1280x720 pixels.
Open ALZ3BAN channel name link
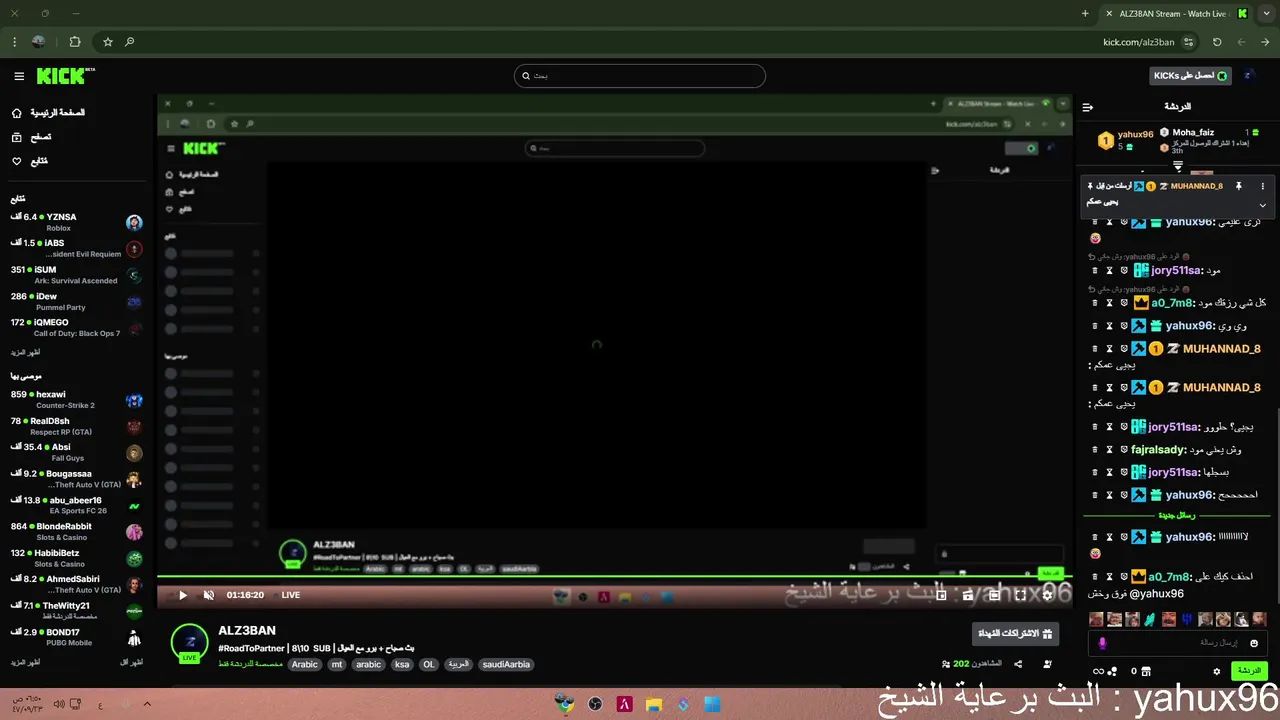(247, 631)
